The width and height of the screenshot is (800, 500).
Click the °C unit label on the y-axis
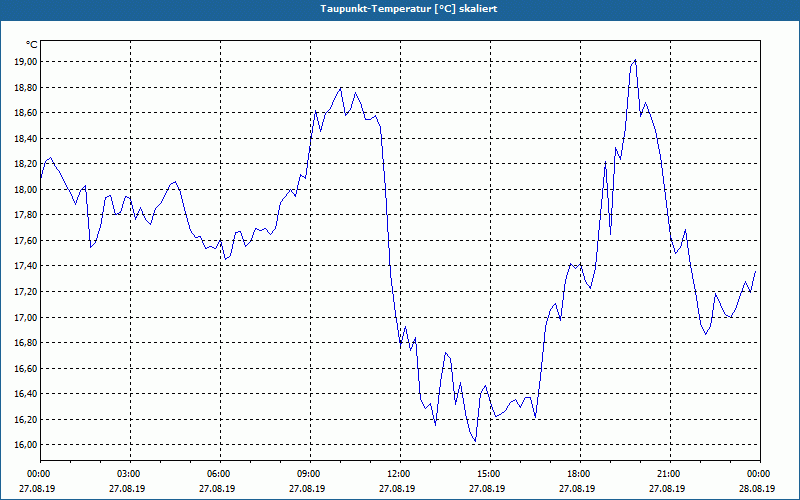point(32,45)
